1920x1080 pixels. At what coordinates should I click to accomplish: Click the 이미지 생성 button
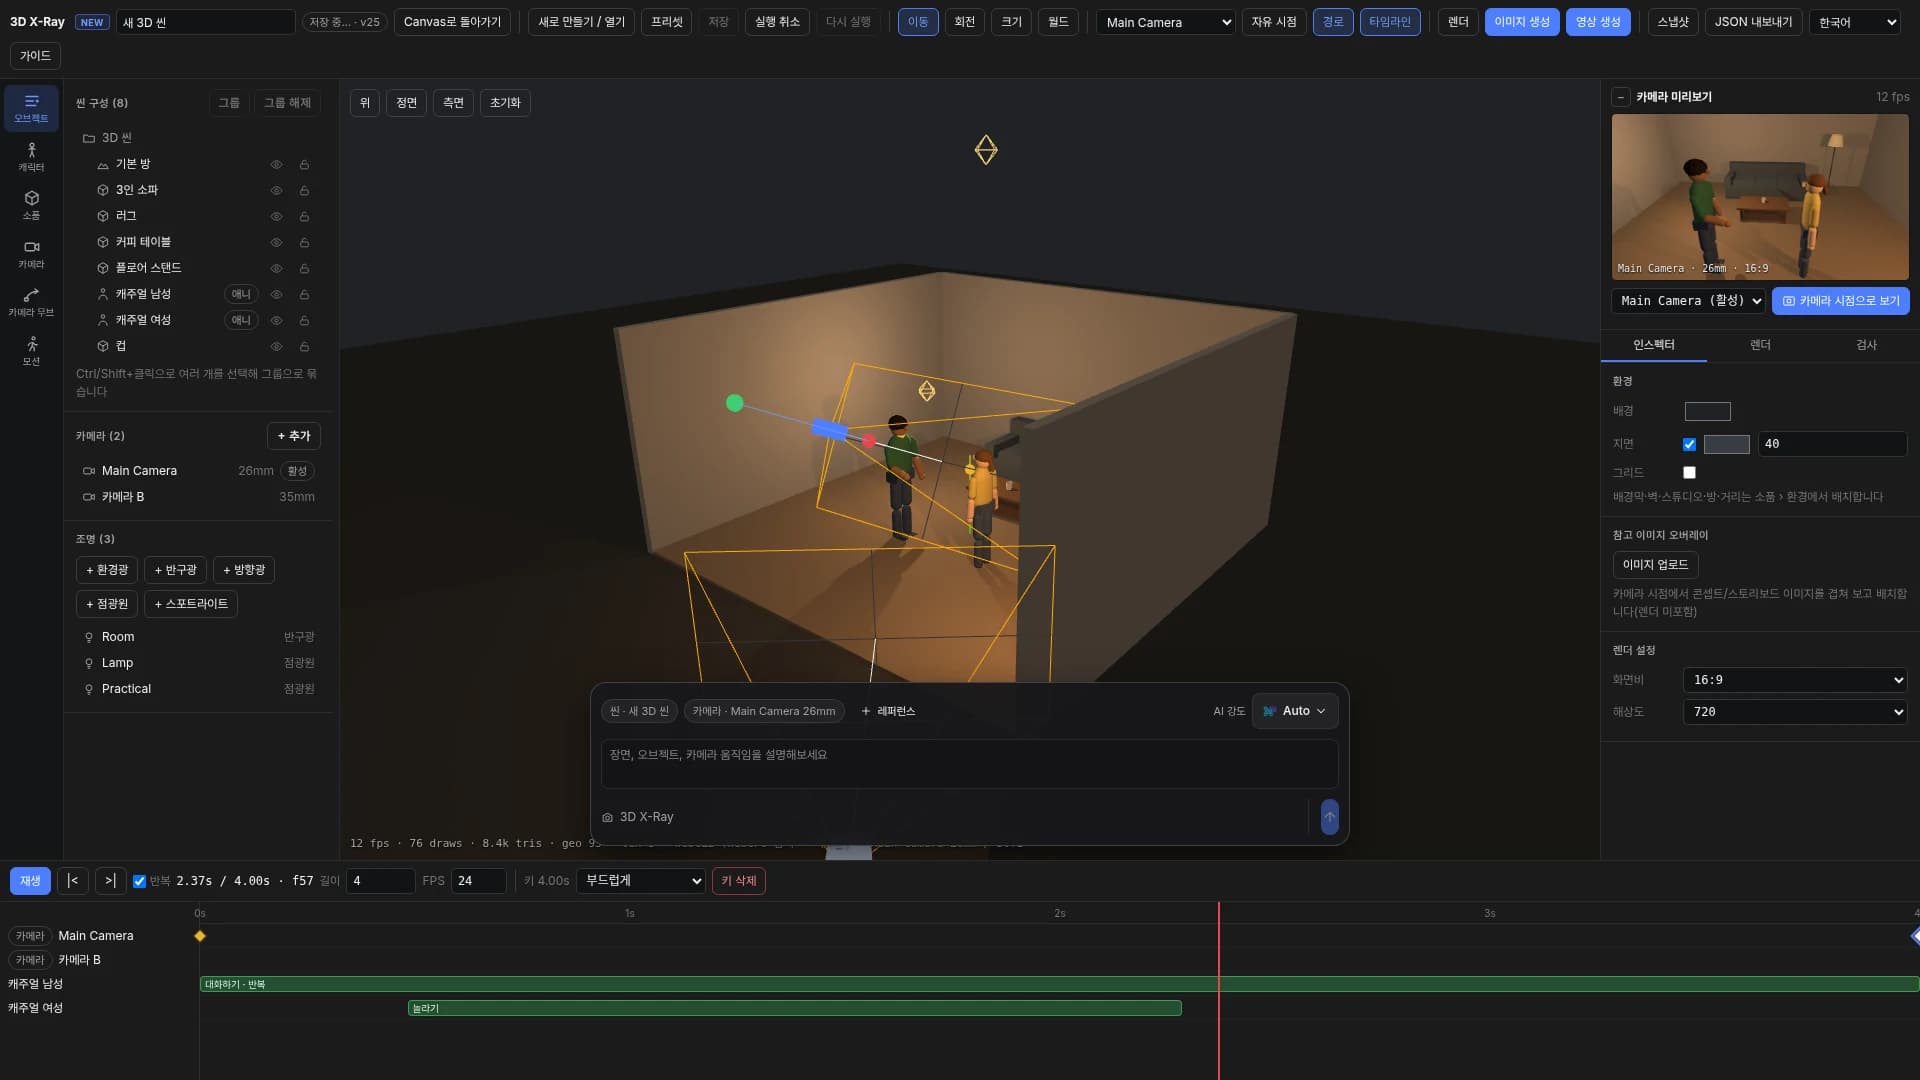pos(1521,22)
